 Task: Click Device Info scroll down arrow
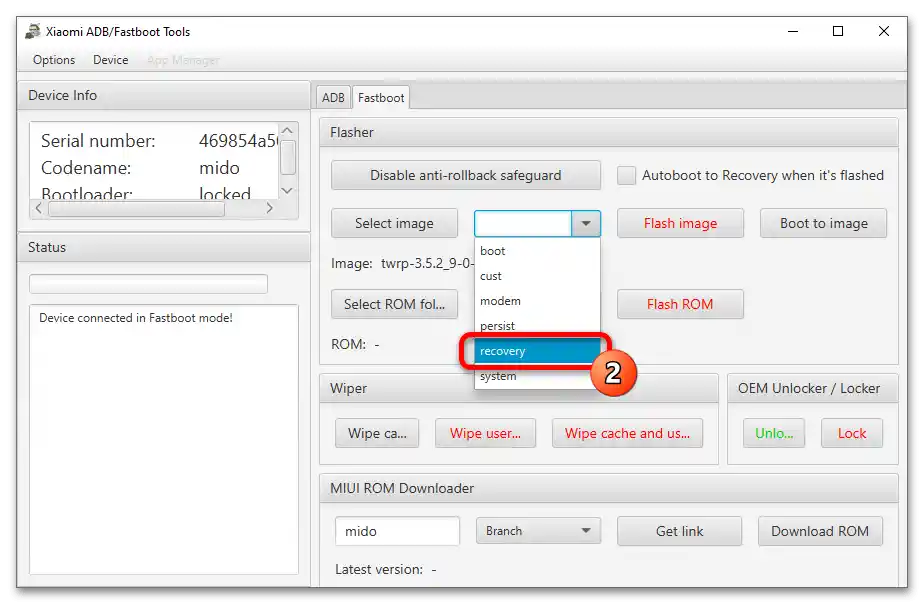point(288,191)
